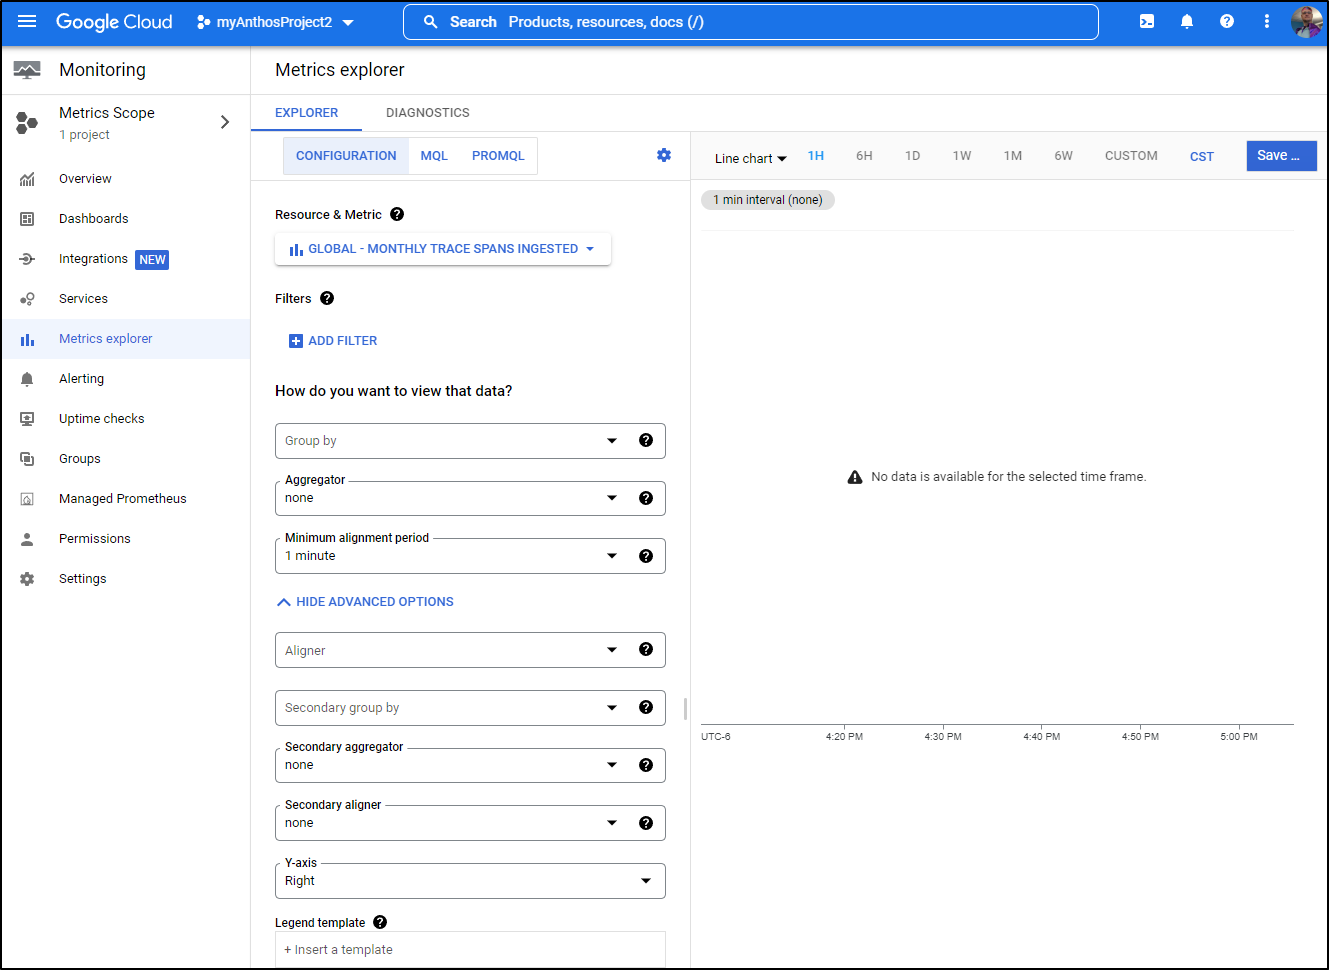Open the Secondary aligner dropdown
This screenshot has width=1329, height=970.
click(x=470, y=823)
